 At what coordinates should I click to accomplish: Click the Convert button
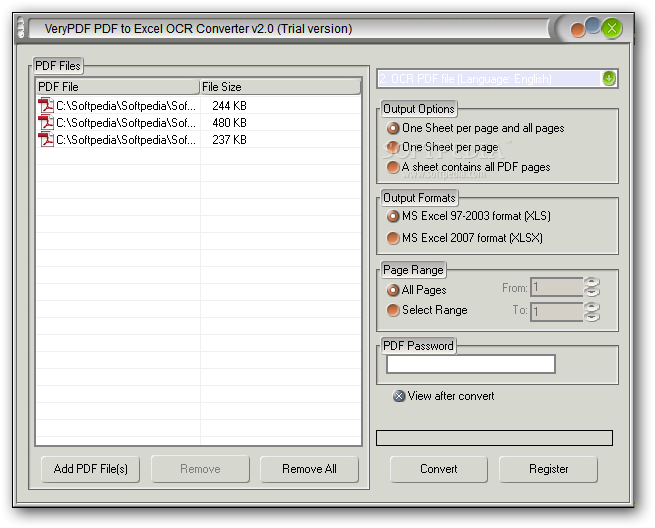coord(439,469)
